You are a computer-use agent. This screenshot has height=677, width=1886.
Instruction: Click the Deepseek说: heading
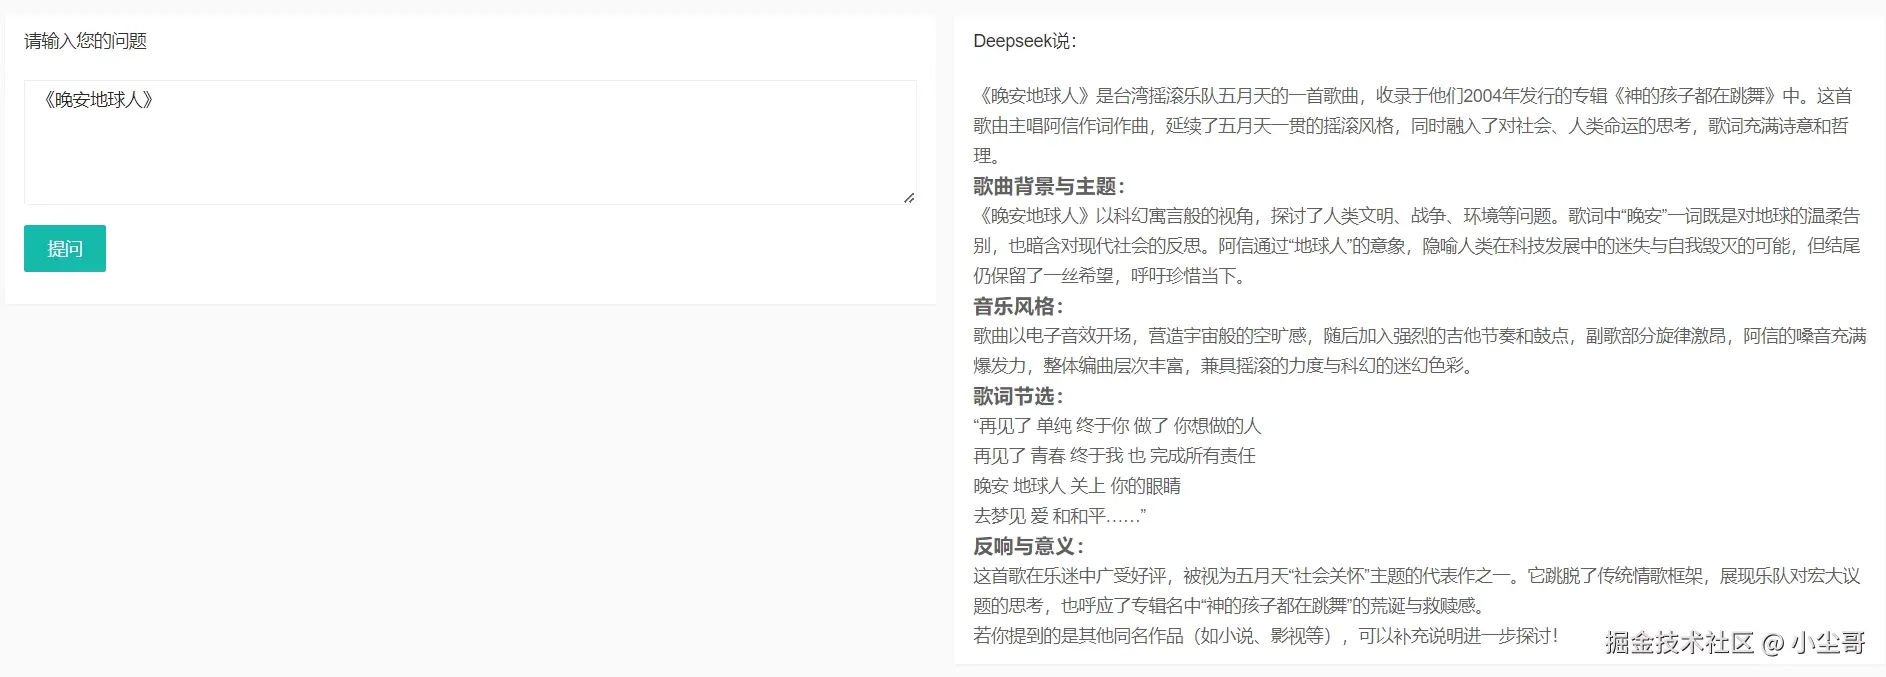click(x=1025, y=41)
